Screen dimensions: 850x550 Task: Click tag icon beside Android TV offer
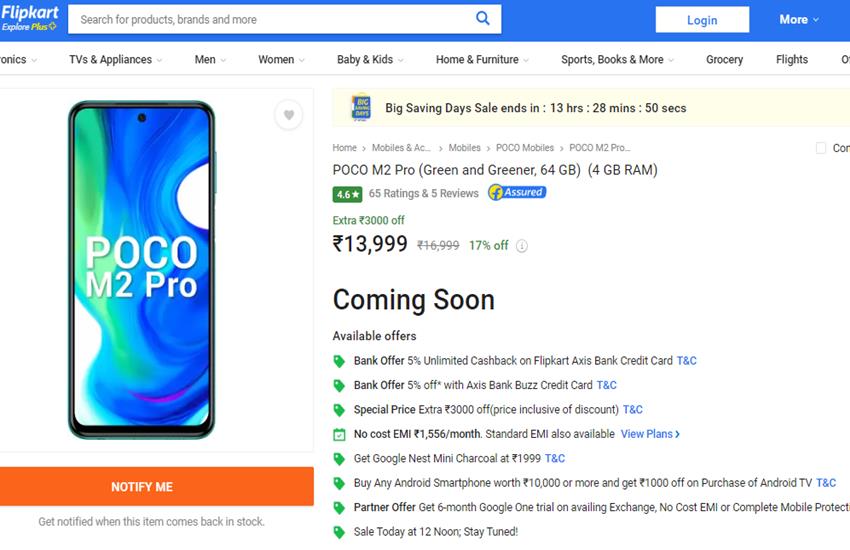[339, 483]
